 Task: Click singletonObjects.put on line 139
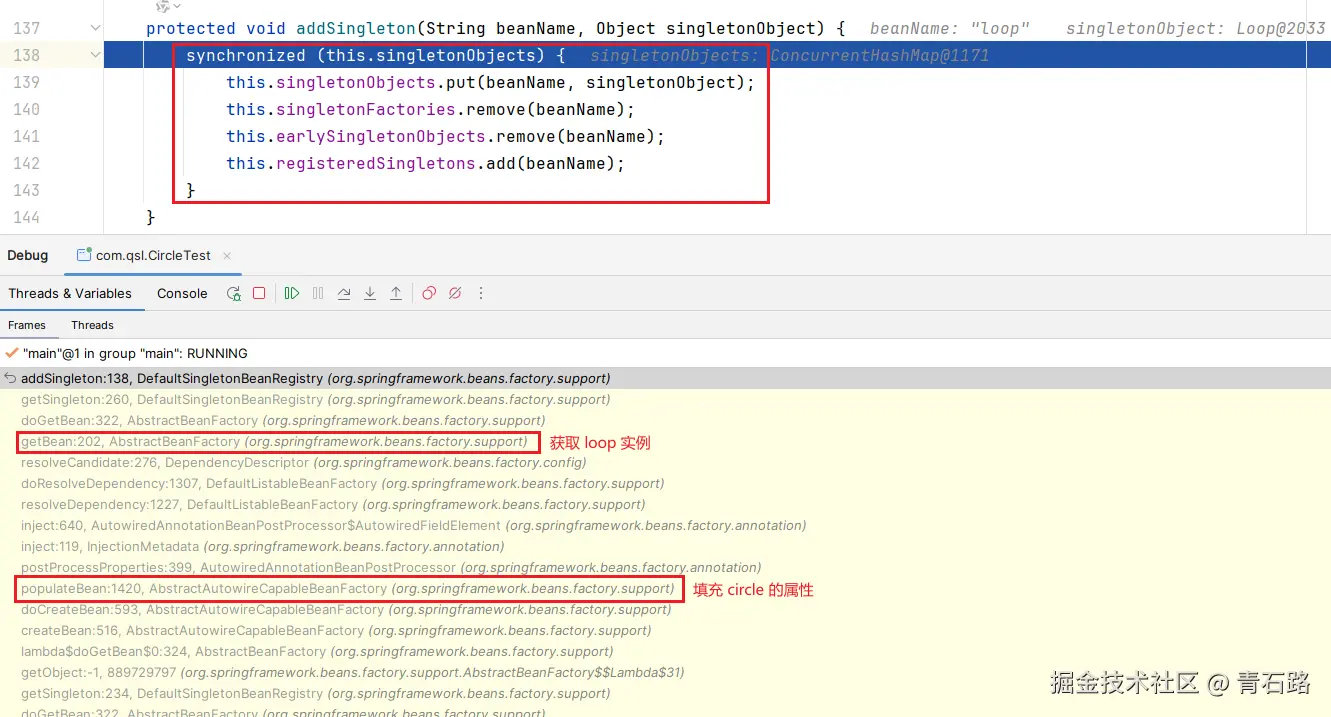pyautogui.click(x=371, y=82)
